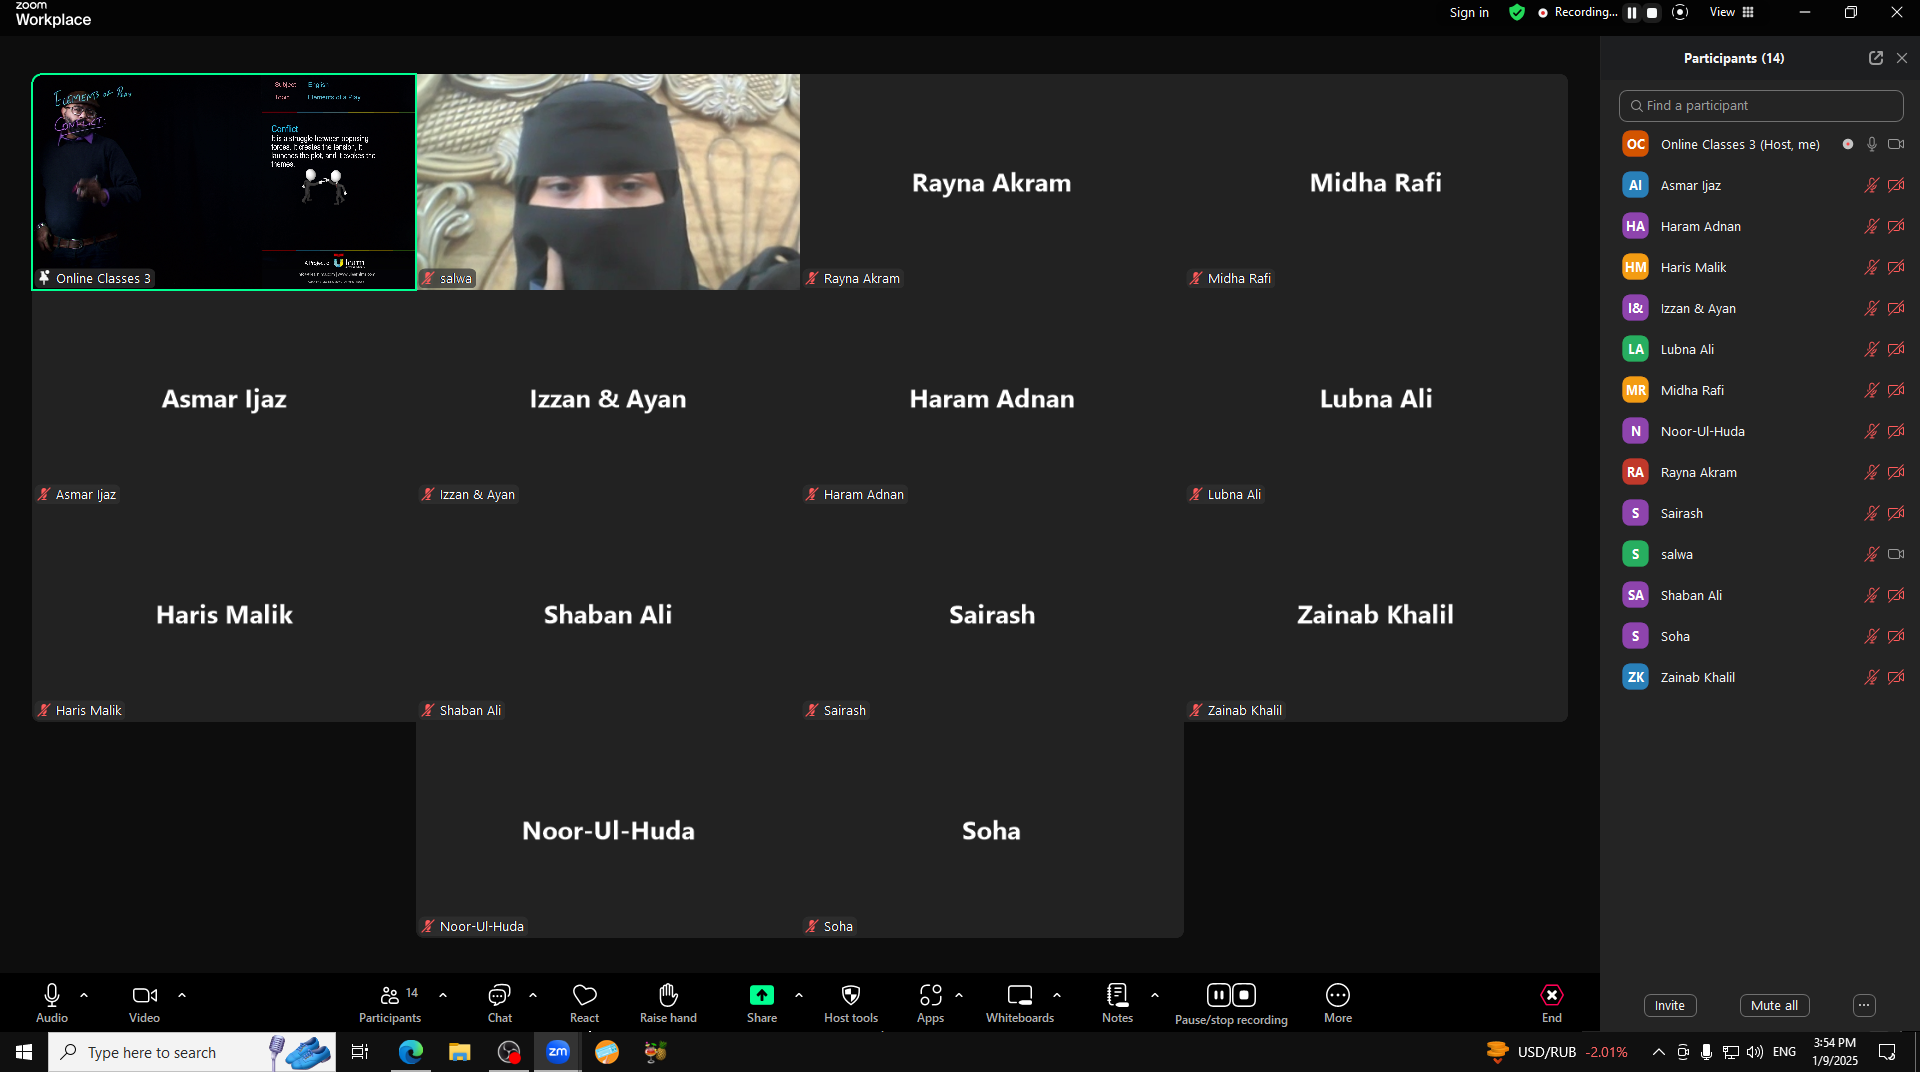
Task: Open the Windows notification center
Action: [1887, 1052]
